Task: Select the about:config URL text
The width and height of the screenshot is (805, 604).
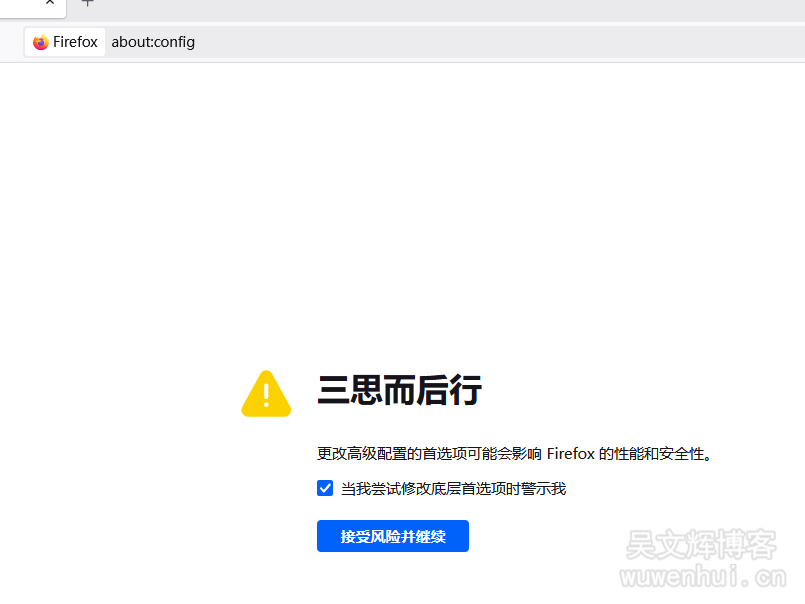Action: pyautogui.click(x=153, y=42)
